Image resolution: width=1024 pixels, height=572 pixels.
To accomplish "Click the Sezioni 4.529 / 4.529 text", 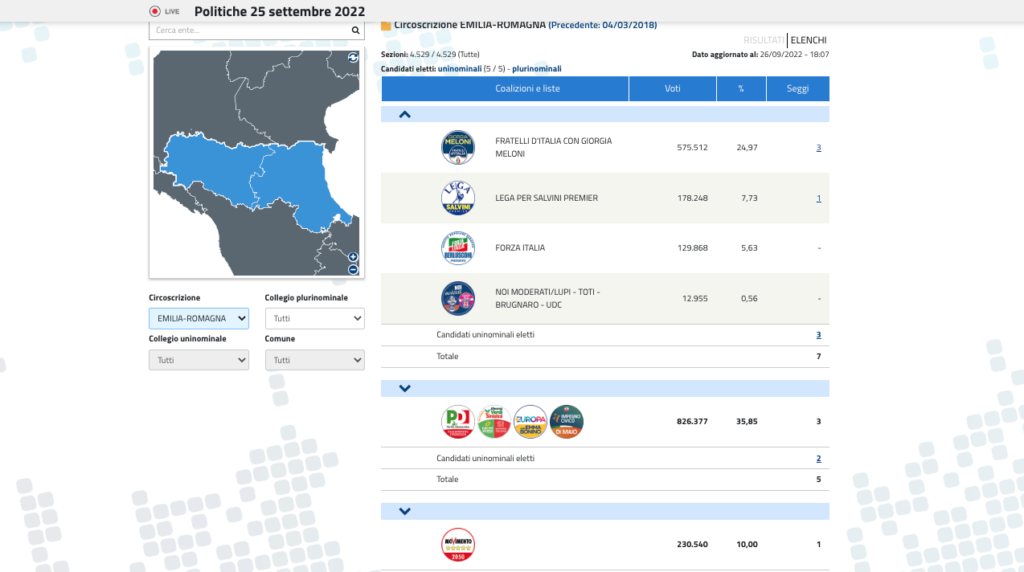I will point(430,54).
